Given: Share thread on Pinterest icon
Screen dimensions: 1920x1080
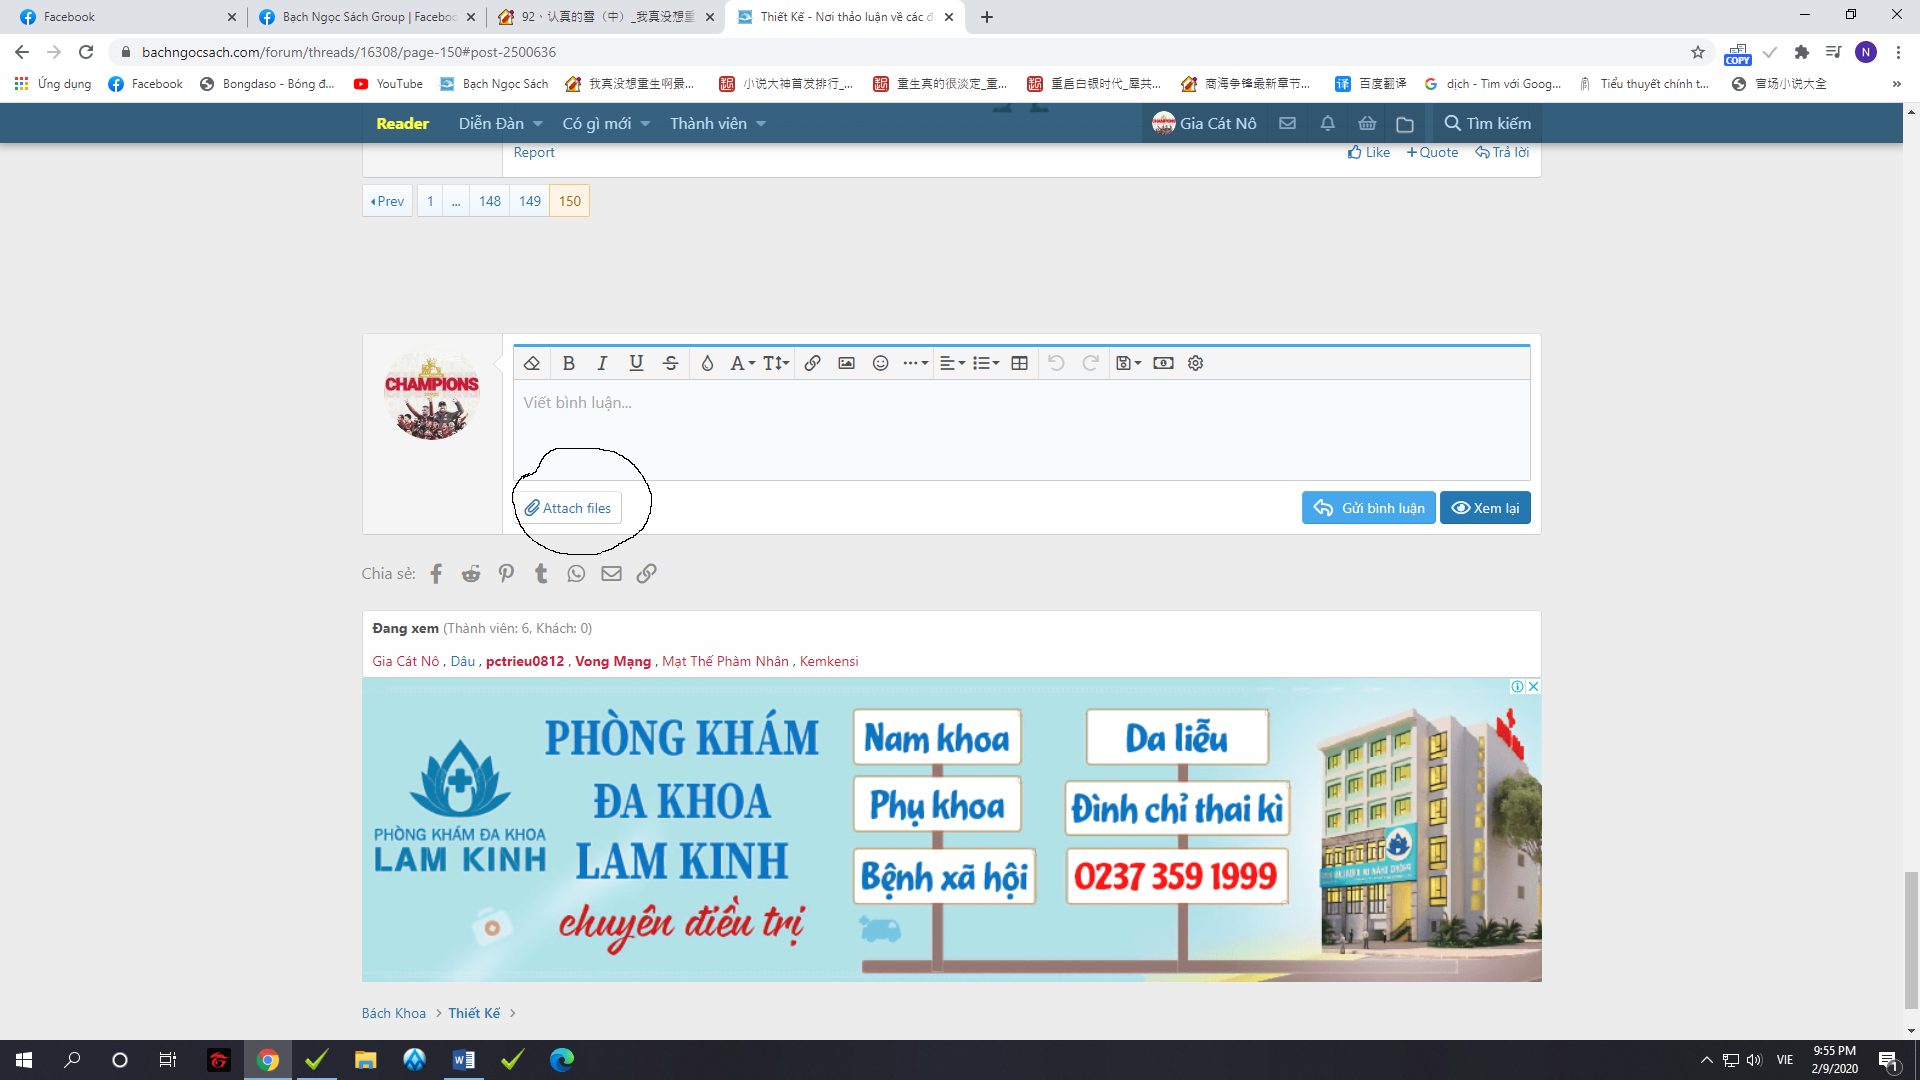Looking at the screenshot, I should (x=506, y=573).
